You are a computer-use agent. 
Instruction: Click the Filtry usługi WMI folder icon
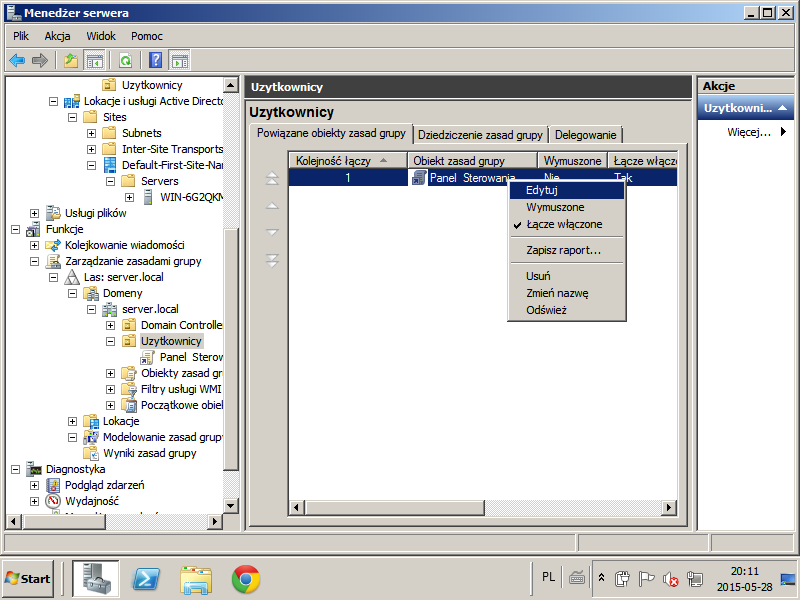[x=129, y=389]
